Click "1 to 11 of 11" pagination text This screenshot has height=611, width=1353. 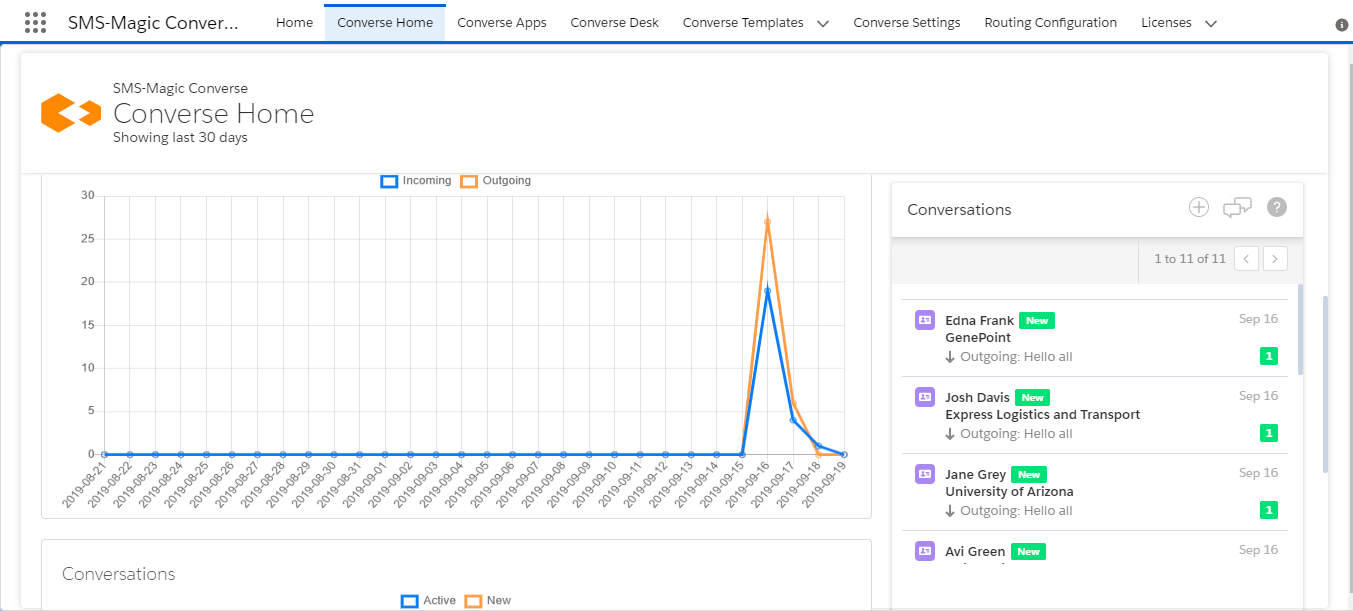click(1189, 259)
